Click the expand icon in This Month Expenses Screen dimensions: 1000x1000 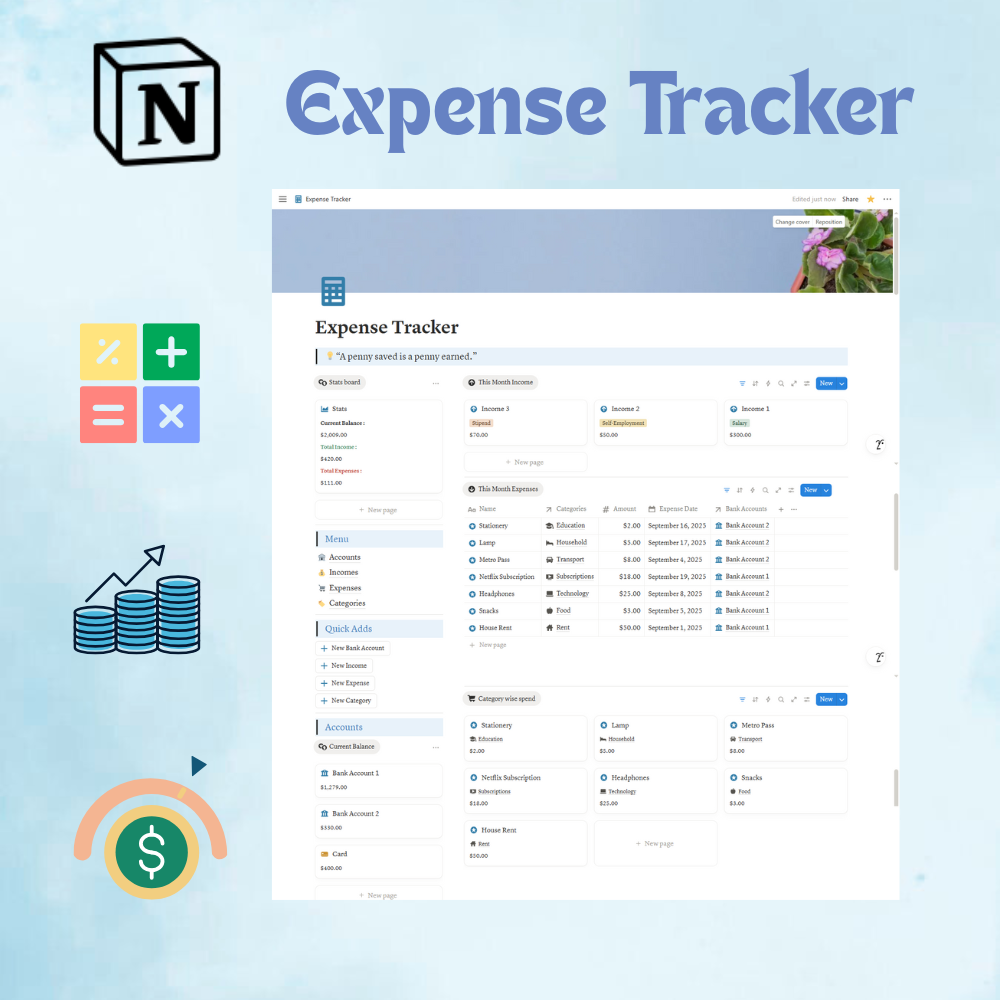click(x=778, y=490)
